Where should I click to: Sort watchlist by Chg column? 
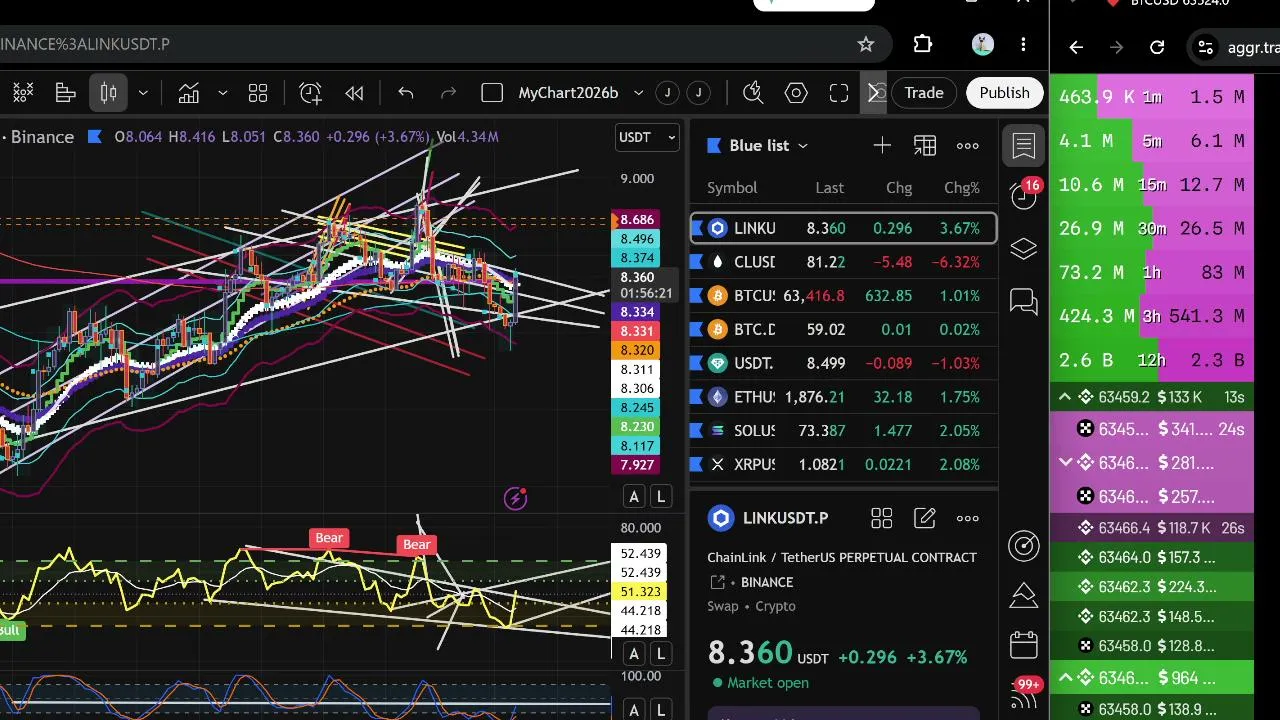(899, 188)
